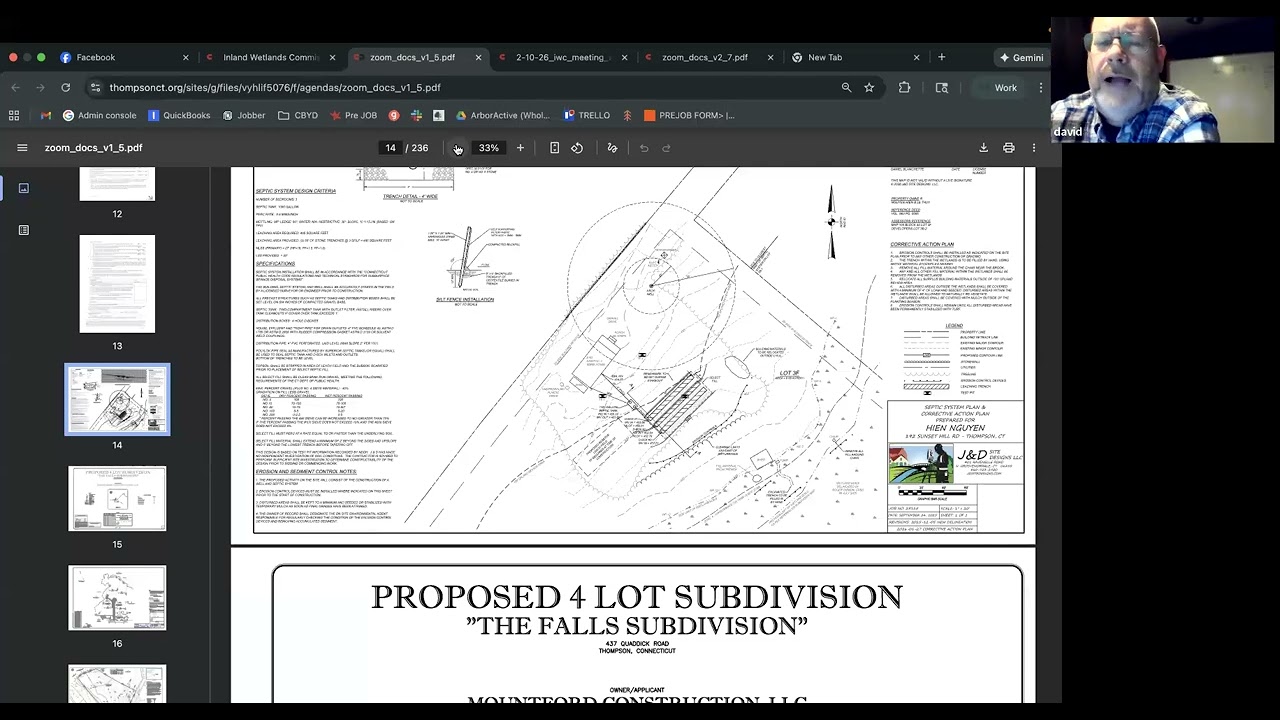Search within page using magnifier icon
The width and height of the screenshot is (1280, 720).
846,88
